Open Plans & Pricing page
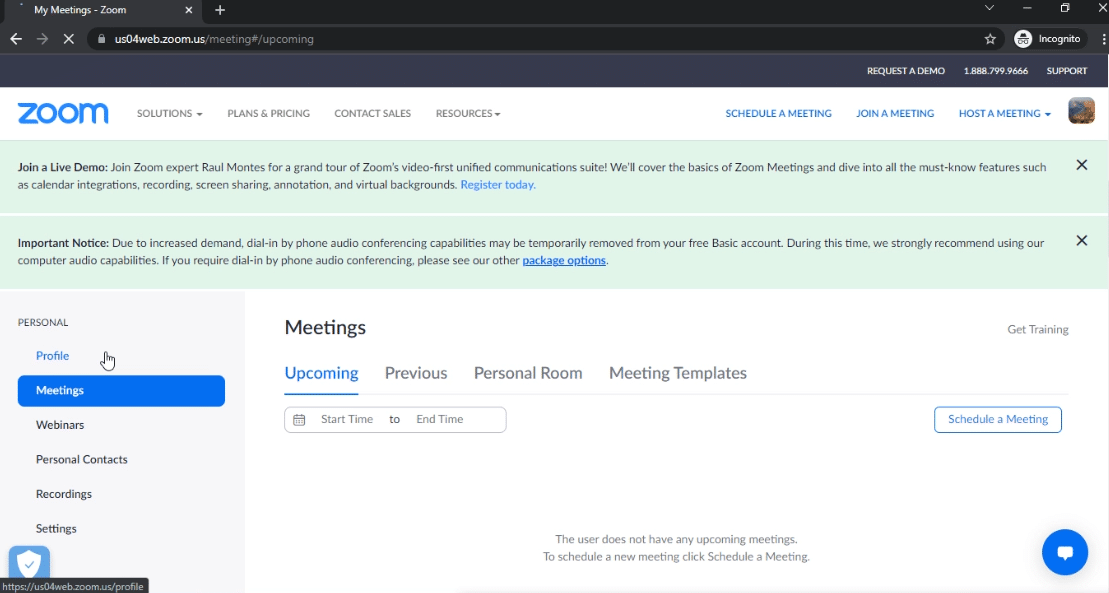This screenshot has width=1109, height=593. (268, 113)
